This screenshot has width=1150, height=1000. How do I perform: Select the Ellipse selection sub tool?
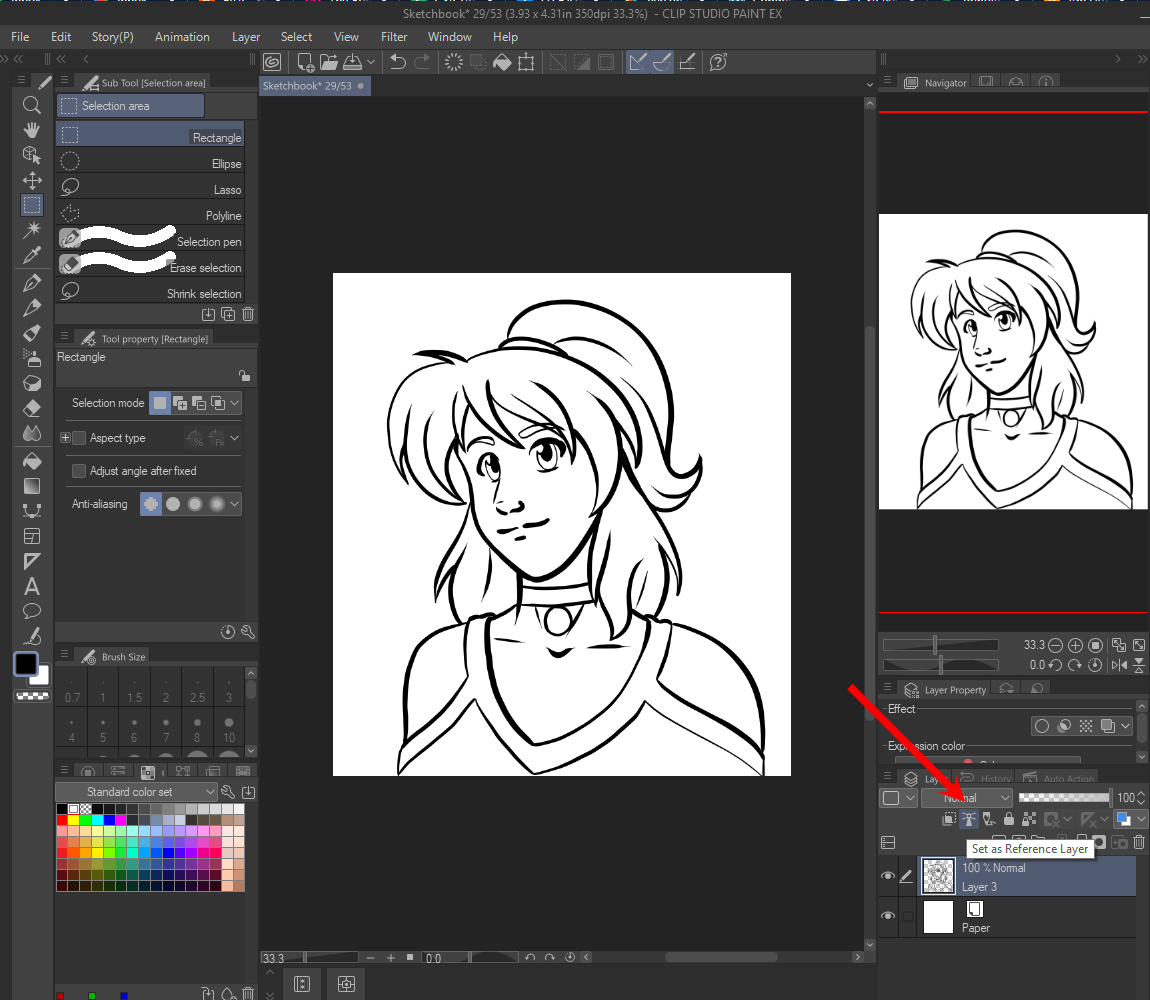tap(150, 163)
